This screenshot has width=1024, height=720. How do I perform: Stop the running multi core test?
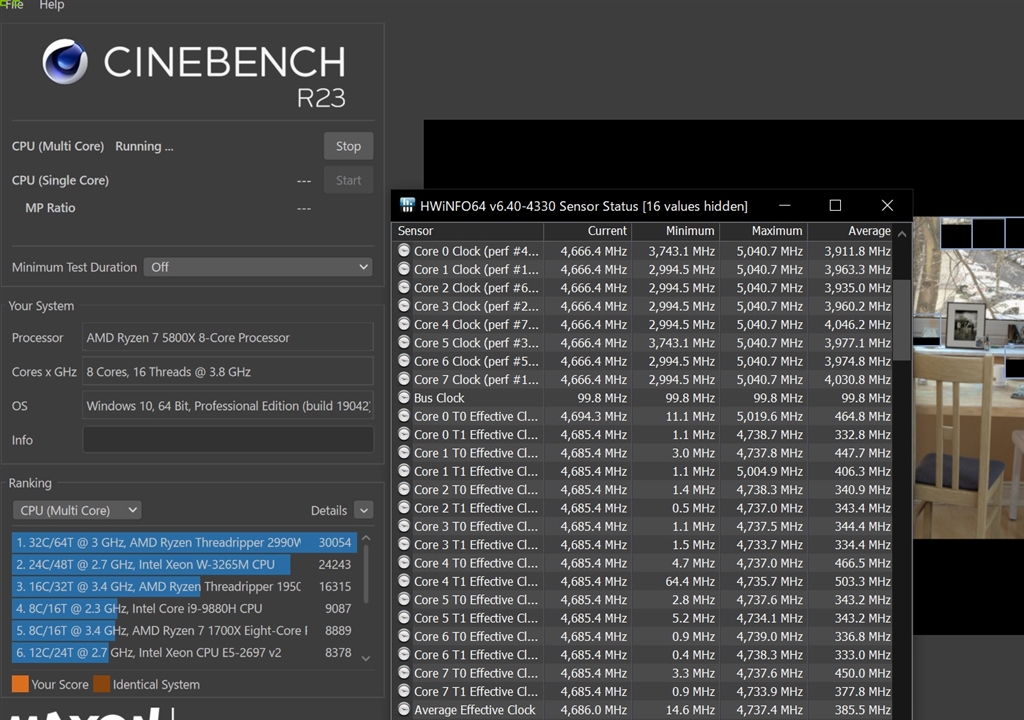[x=348, y=146]
